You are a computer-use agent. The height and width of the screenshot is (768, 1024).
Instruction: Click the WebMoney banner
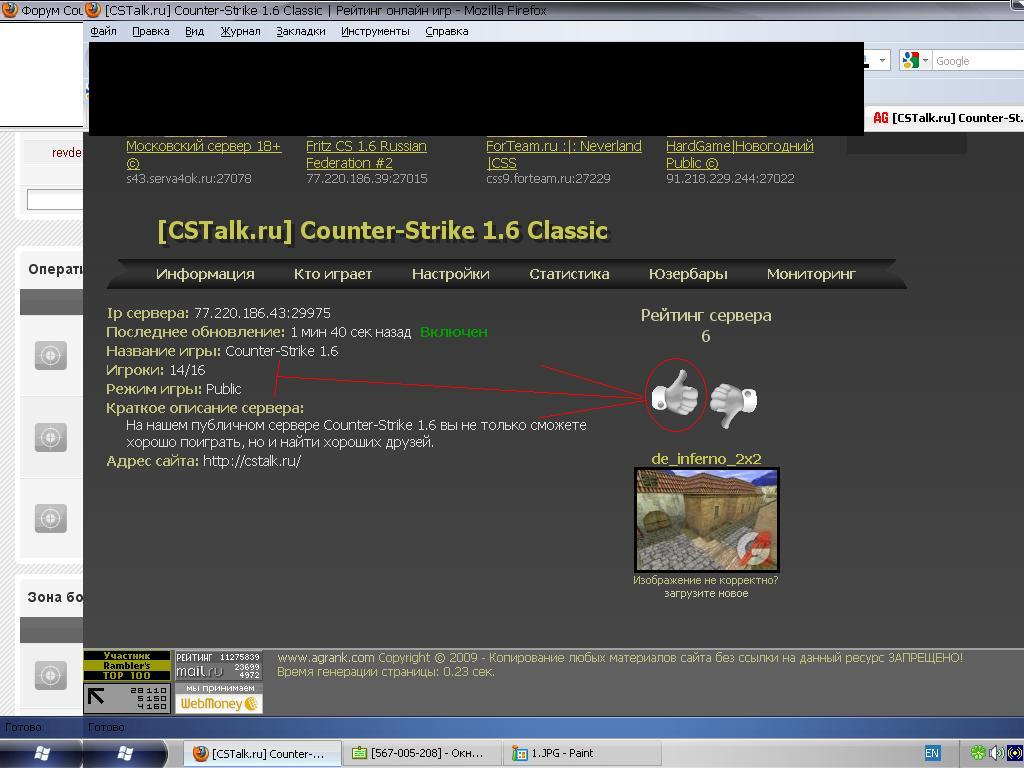[x=218, y=698]
